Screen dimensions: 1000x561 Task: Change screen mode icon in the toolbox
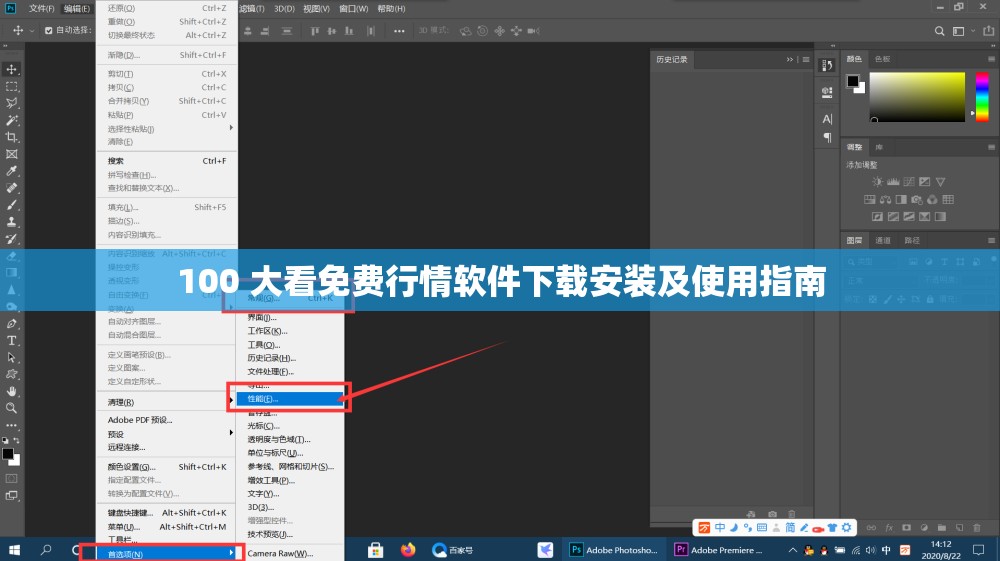click(11, 495)
